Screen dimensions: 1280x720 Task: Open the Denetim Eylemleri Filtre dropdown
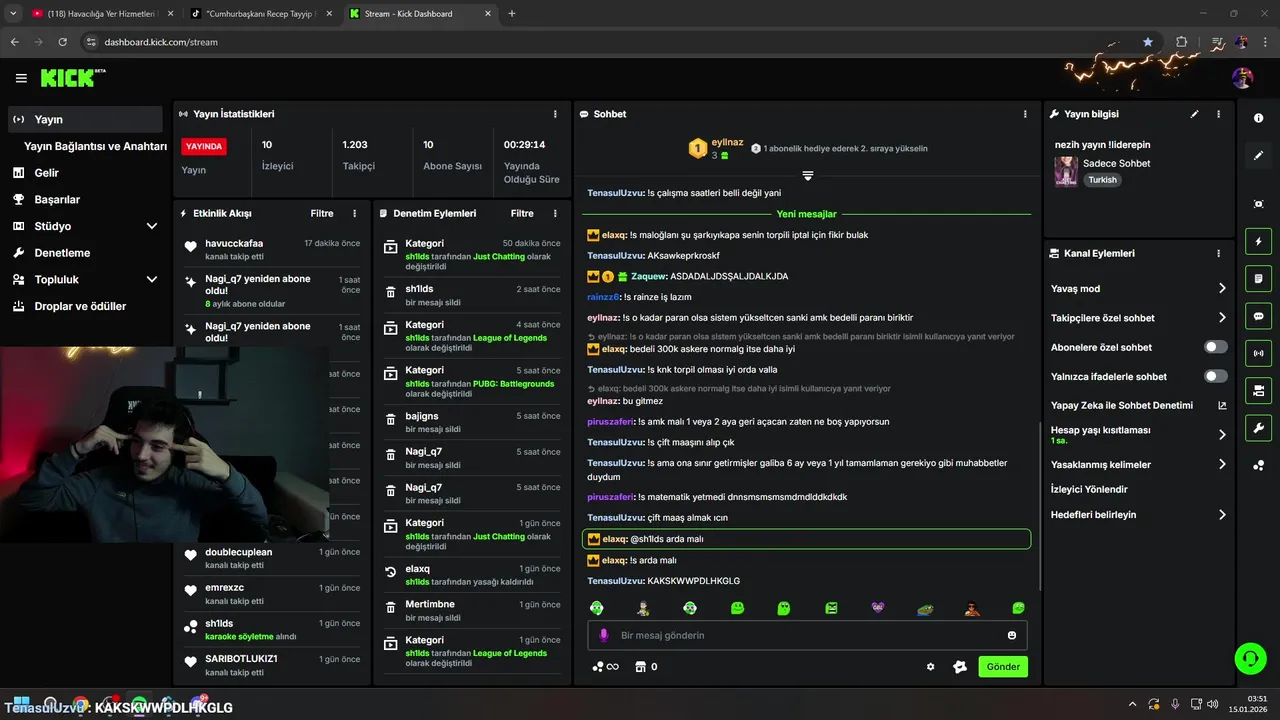(522, 213)
